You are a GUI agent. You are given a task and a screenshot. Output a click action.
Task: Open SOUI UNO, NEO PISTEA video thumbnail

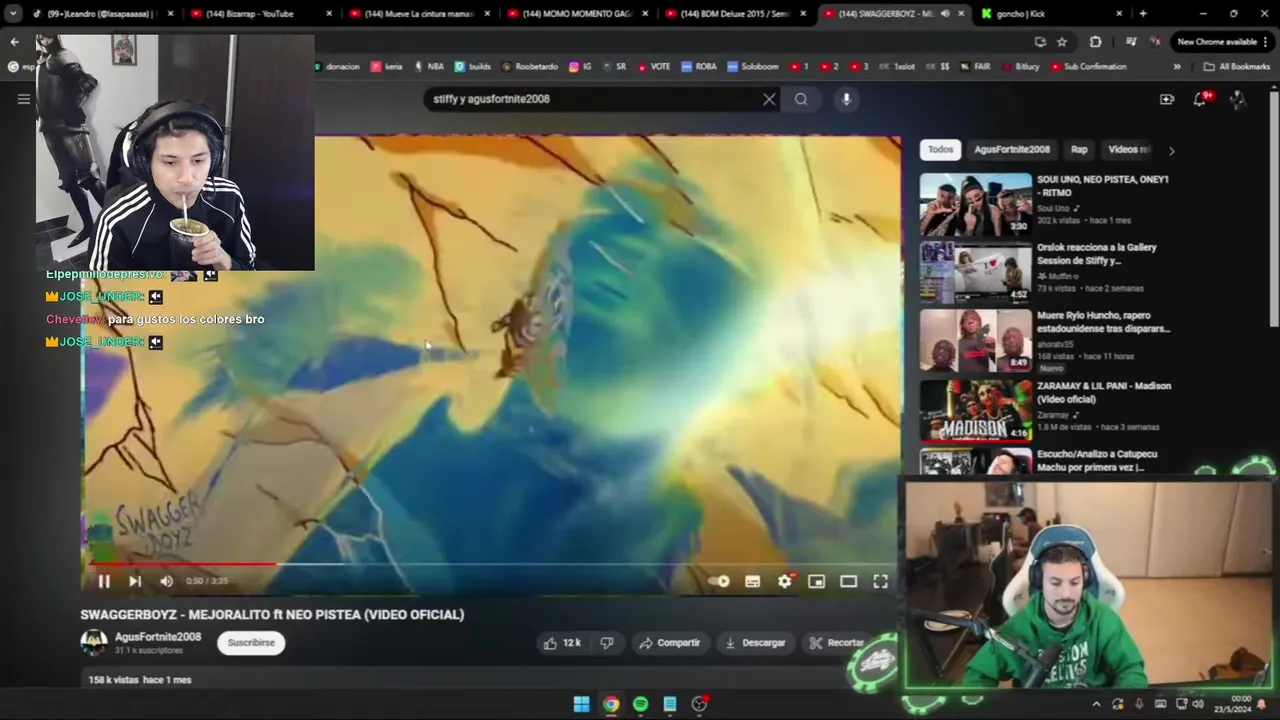coord(976,204)
